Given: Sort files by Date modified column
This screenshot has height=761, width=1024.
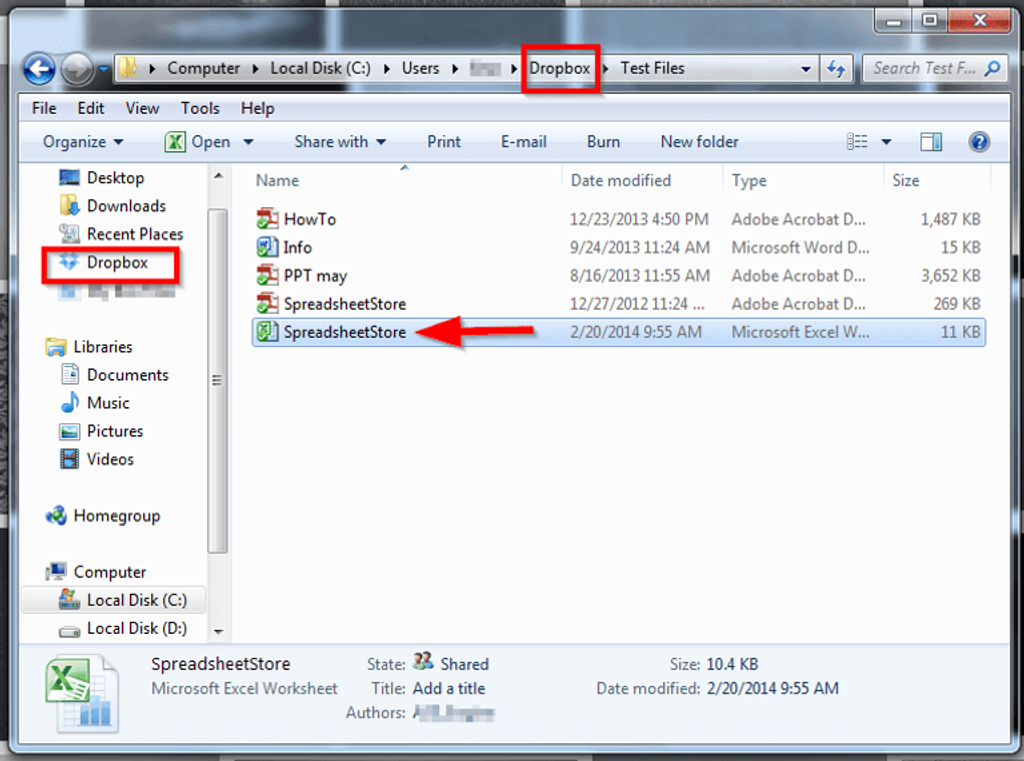Looking at the screenshot, I should [x=620, y=180].
